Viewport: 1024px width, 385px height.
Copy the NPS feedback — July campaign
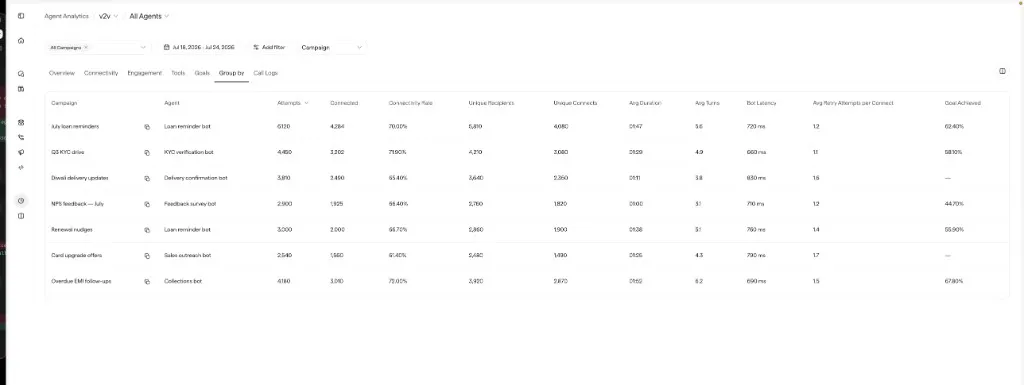[147, 204]
